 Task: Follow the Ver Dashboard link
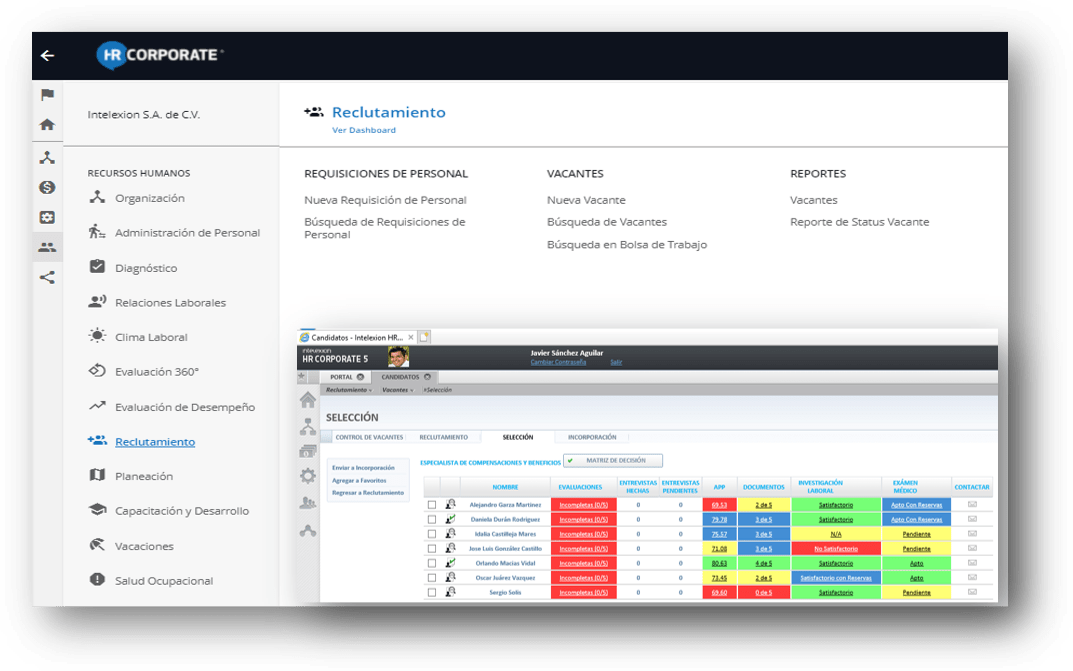point(364,131)
